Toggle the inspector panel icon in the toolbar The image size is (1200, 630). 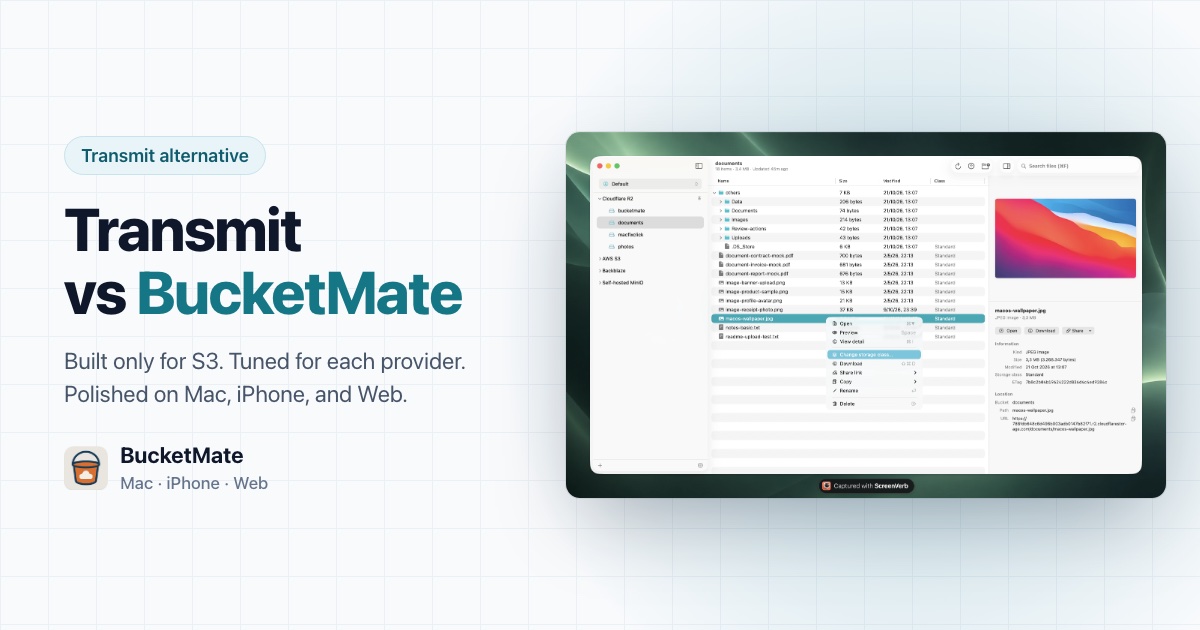(1007, 166)
